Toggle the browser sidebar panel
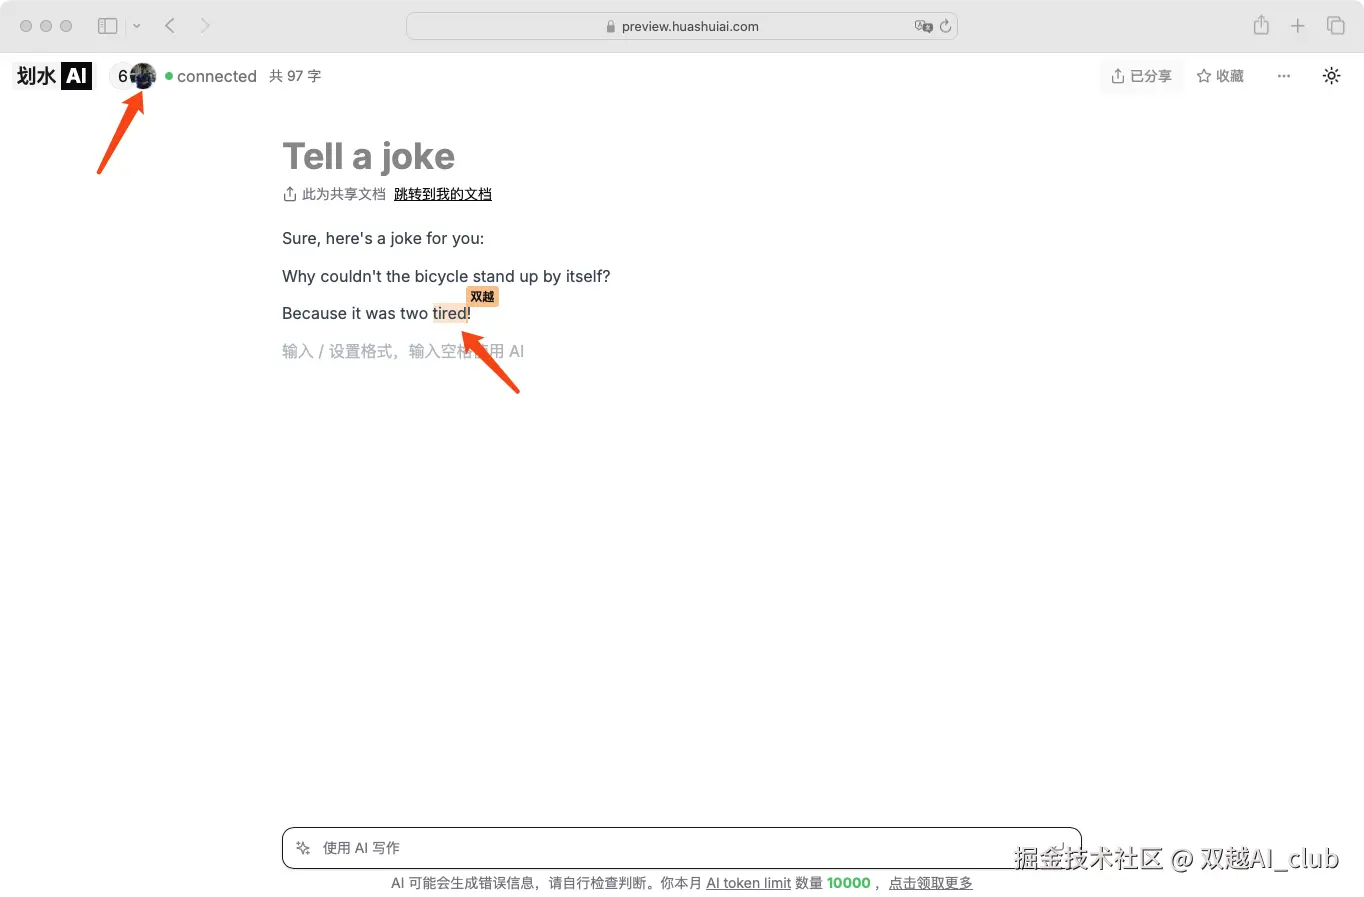Viewport: 1364px width, 897px height. 107,25
